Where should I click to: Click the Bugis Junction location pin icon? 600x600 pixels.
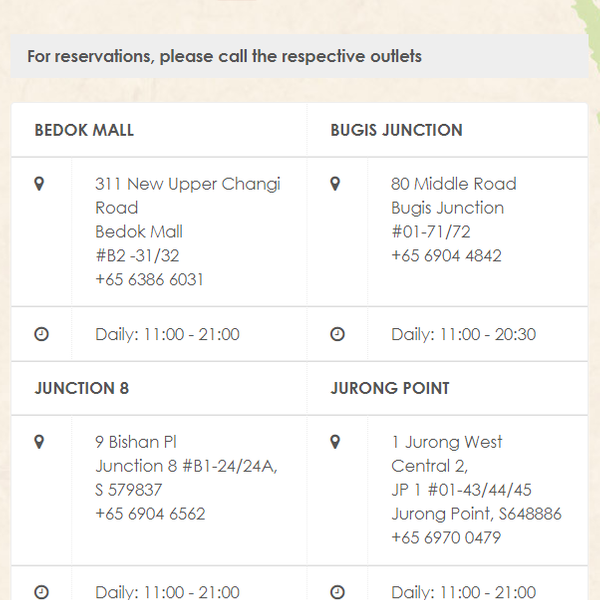pos(336,184)
